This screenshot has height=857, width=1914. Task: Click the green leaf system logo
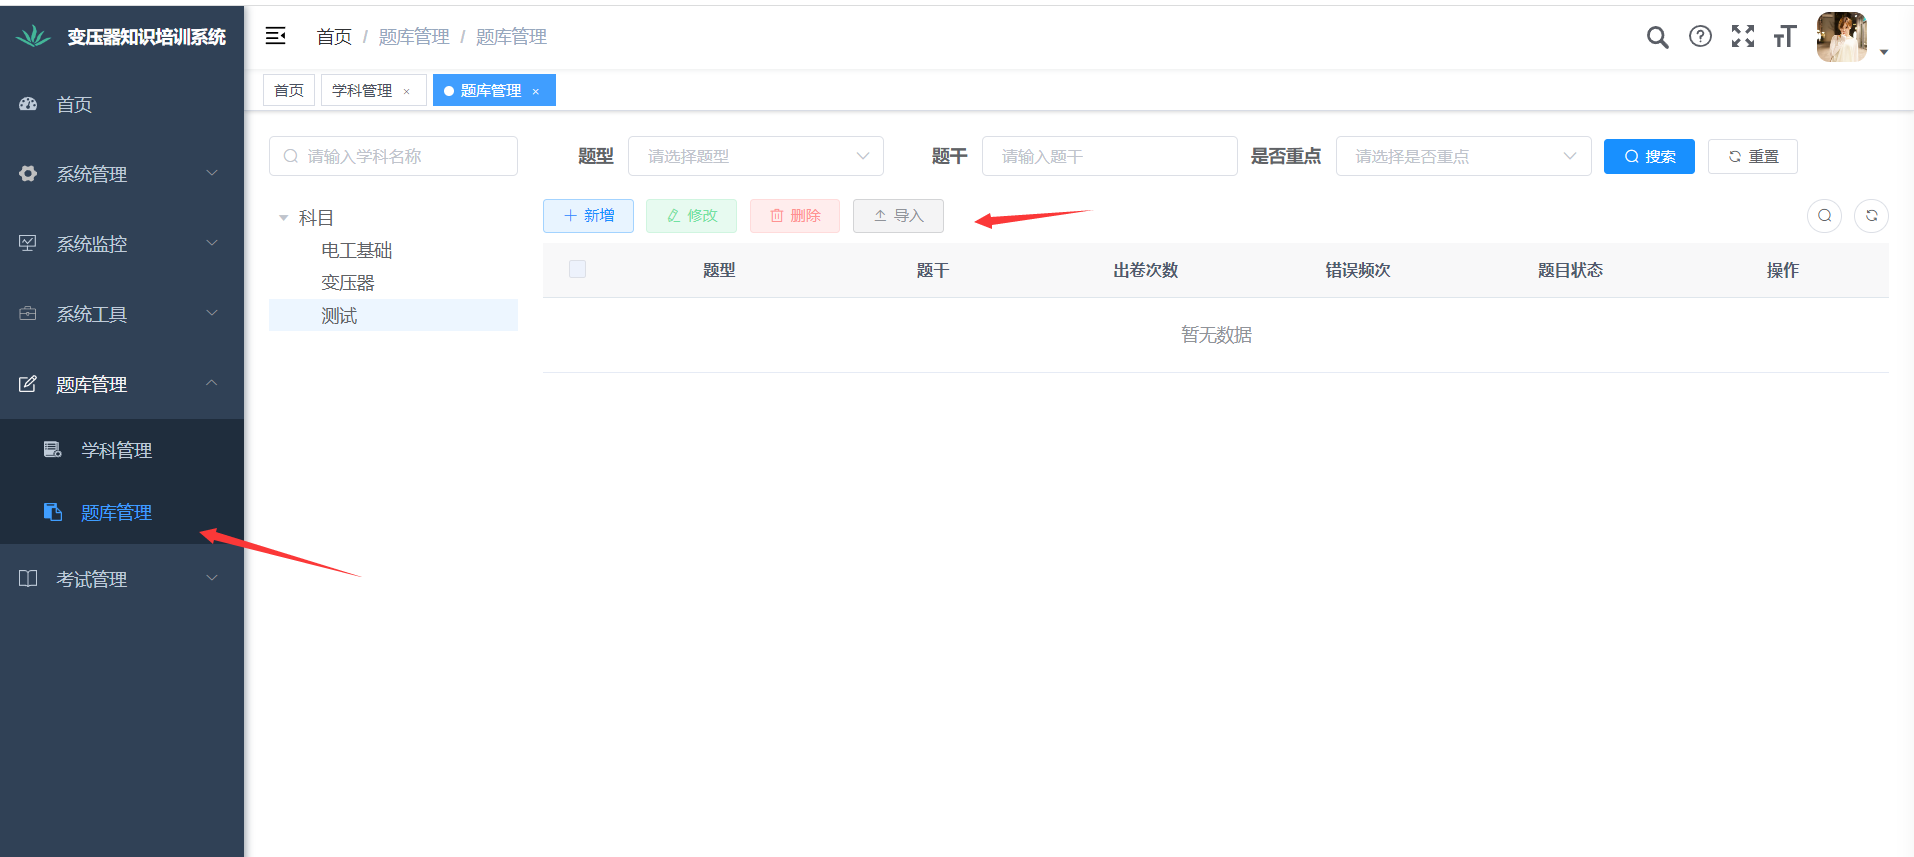[x=33, y=37]
